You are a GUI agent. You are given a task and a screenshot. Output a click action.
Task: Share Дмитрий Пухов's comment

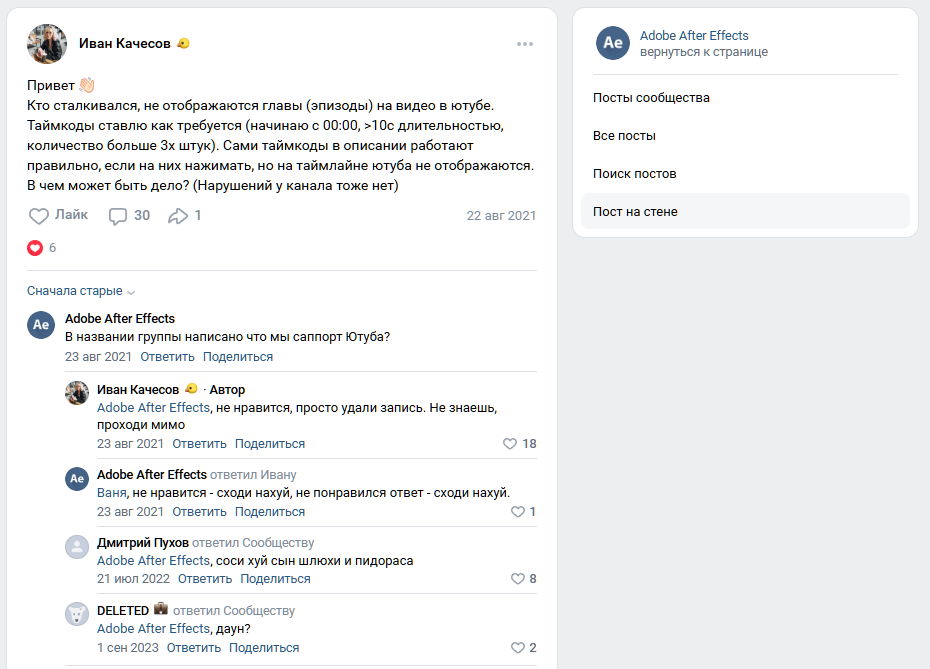click(275, 578)
